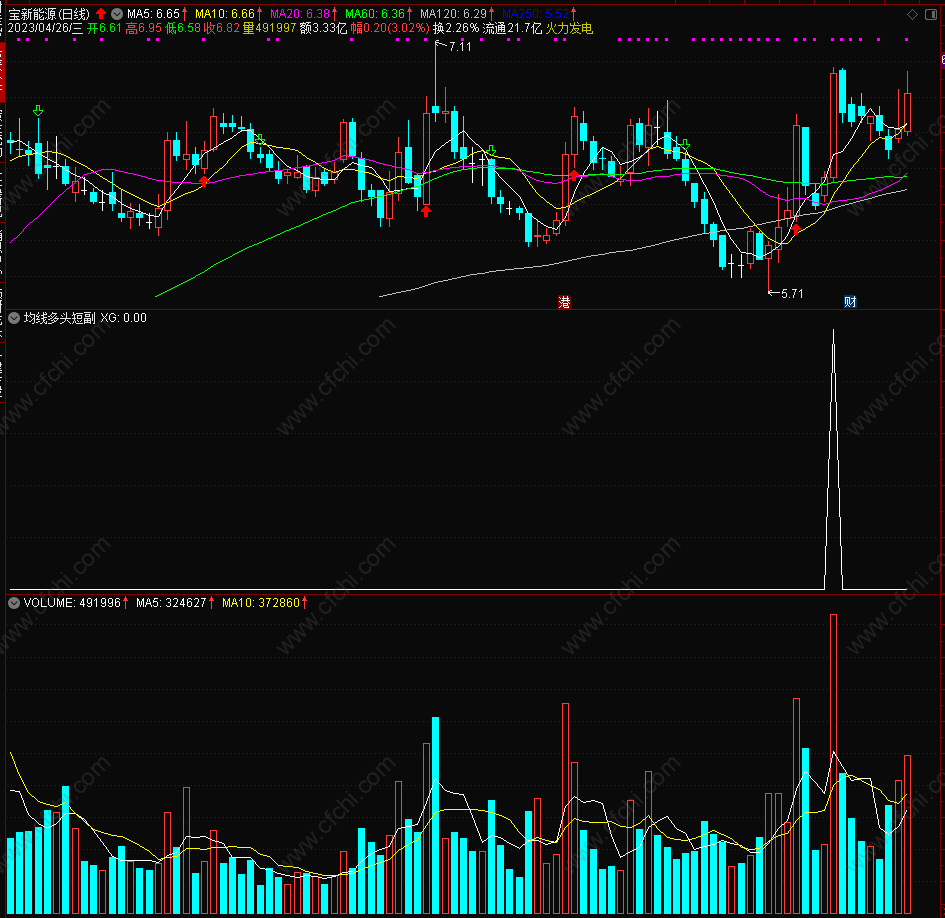Click the 7.11 high price label
The width and height of the screenshot is (945, 918).
pos(460,46)
